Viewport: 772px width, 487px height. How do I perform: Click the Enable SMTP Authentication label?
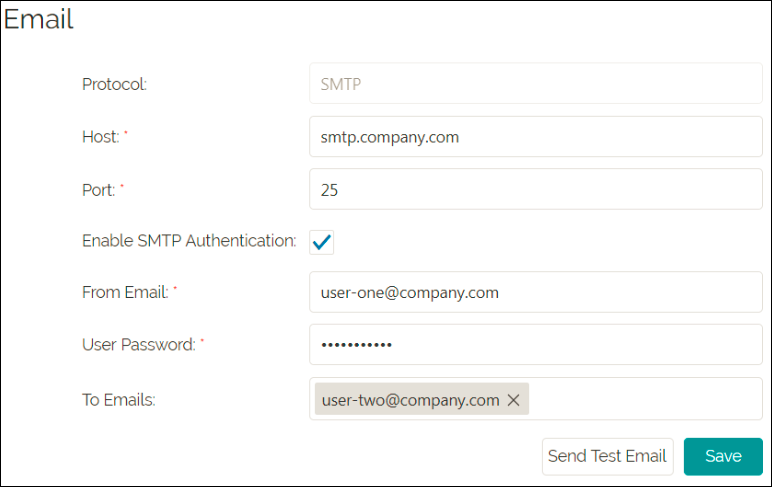(x=189, y=241)
